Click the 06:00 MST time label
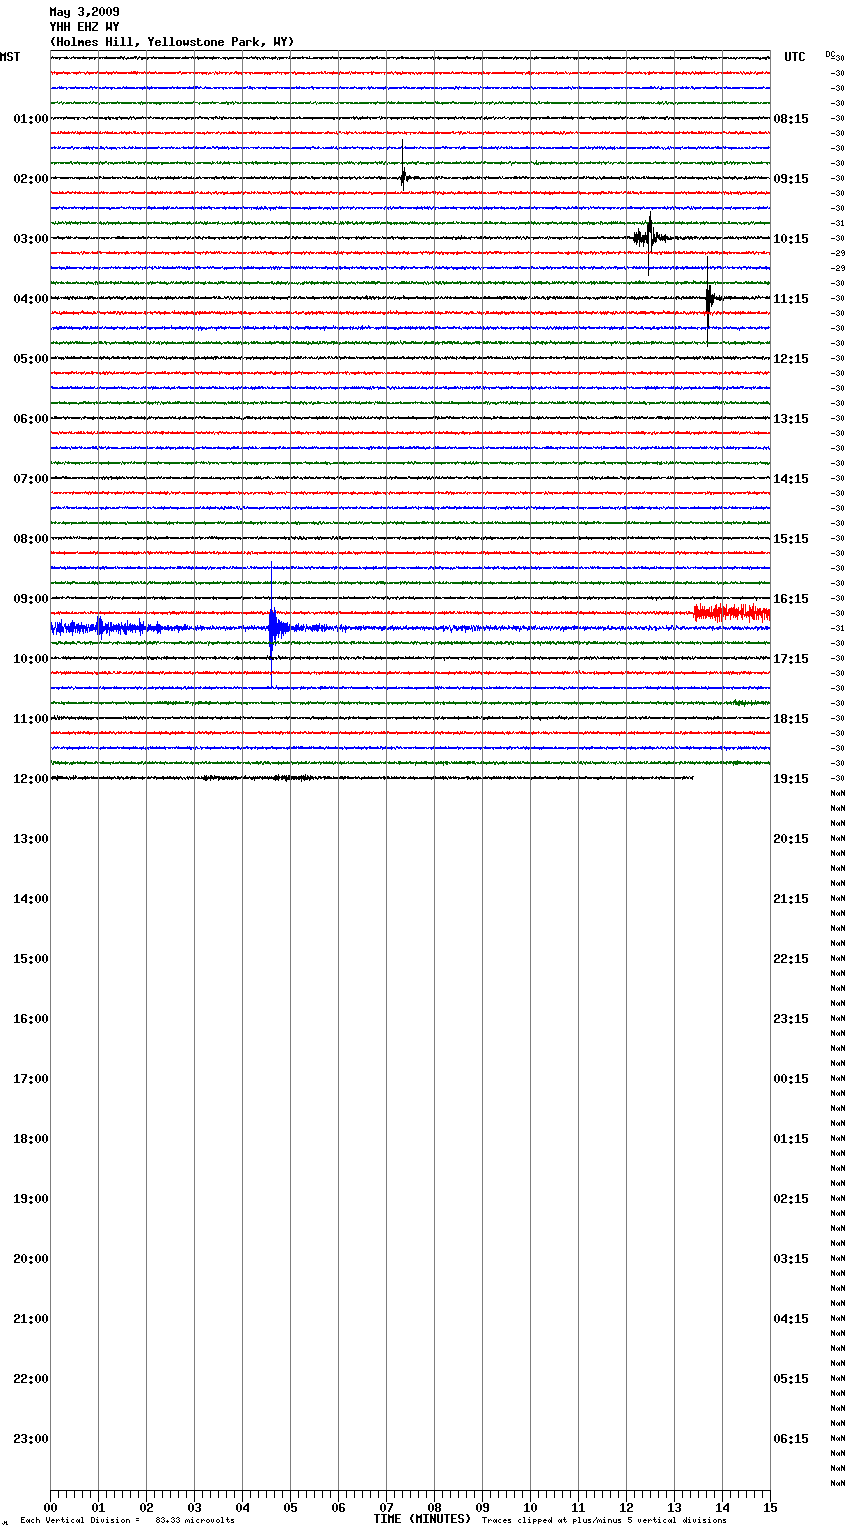850x1534 pixels. tap(30, 419)
